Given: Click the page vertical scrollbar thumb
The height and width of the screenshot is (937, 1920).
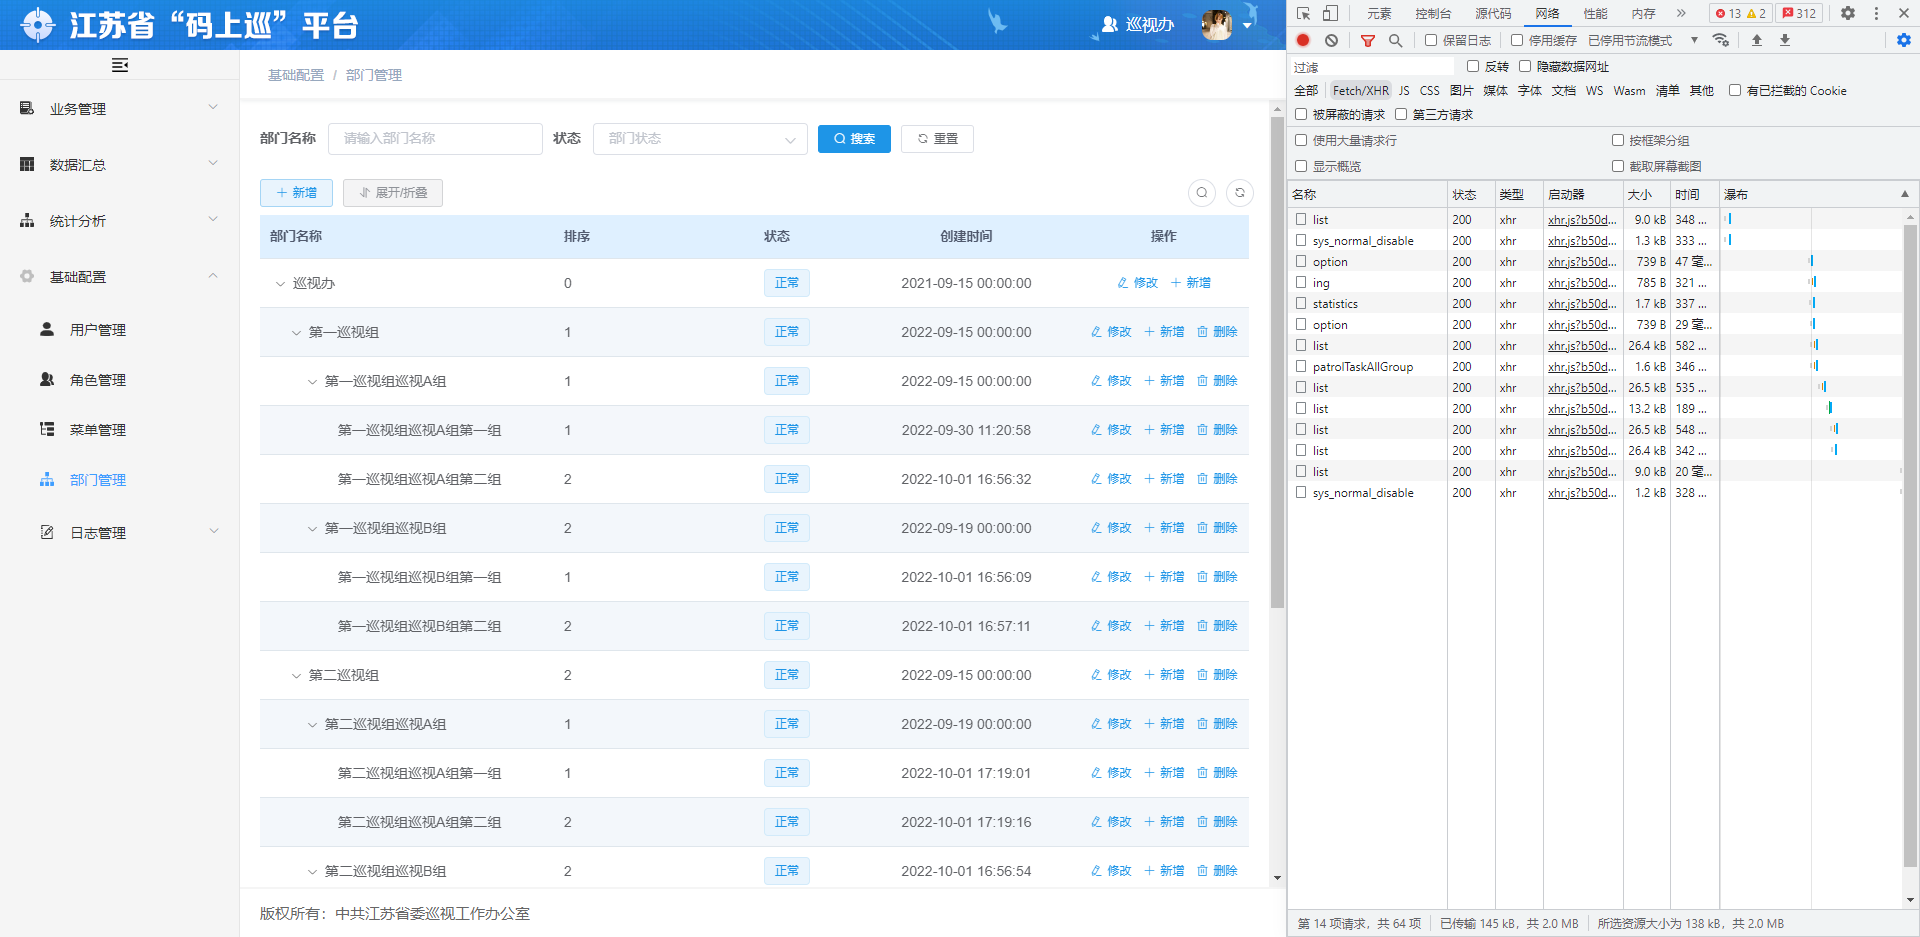Looking at the screenshot, I should tap(1277, 362).
